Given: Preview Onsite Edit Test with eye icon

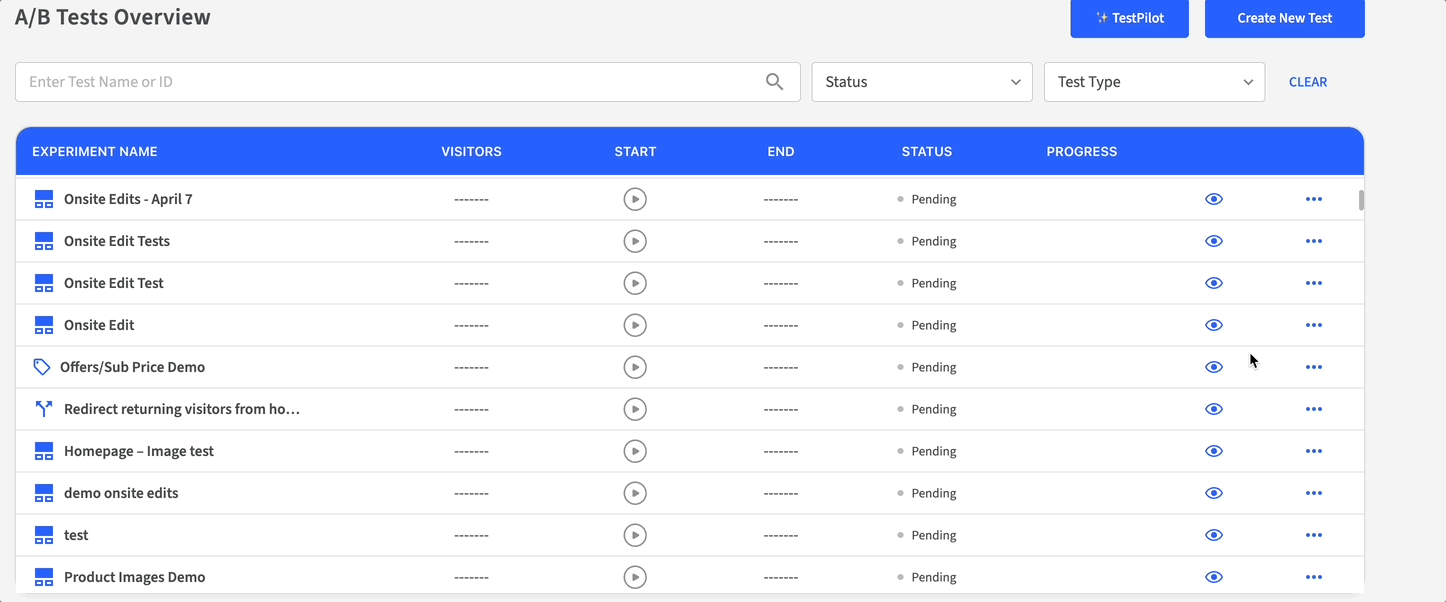Looking at the screenshot, I should pyautogui.click(x=1213, y=283).
